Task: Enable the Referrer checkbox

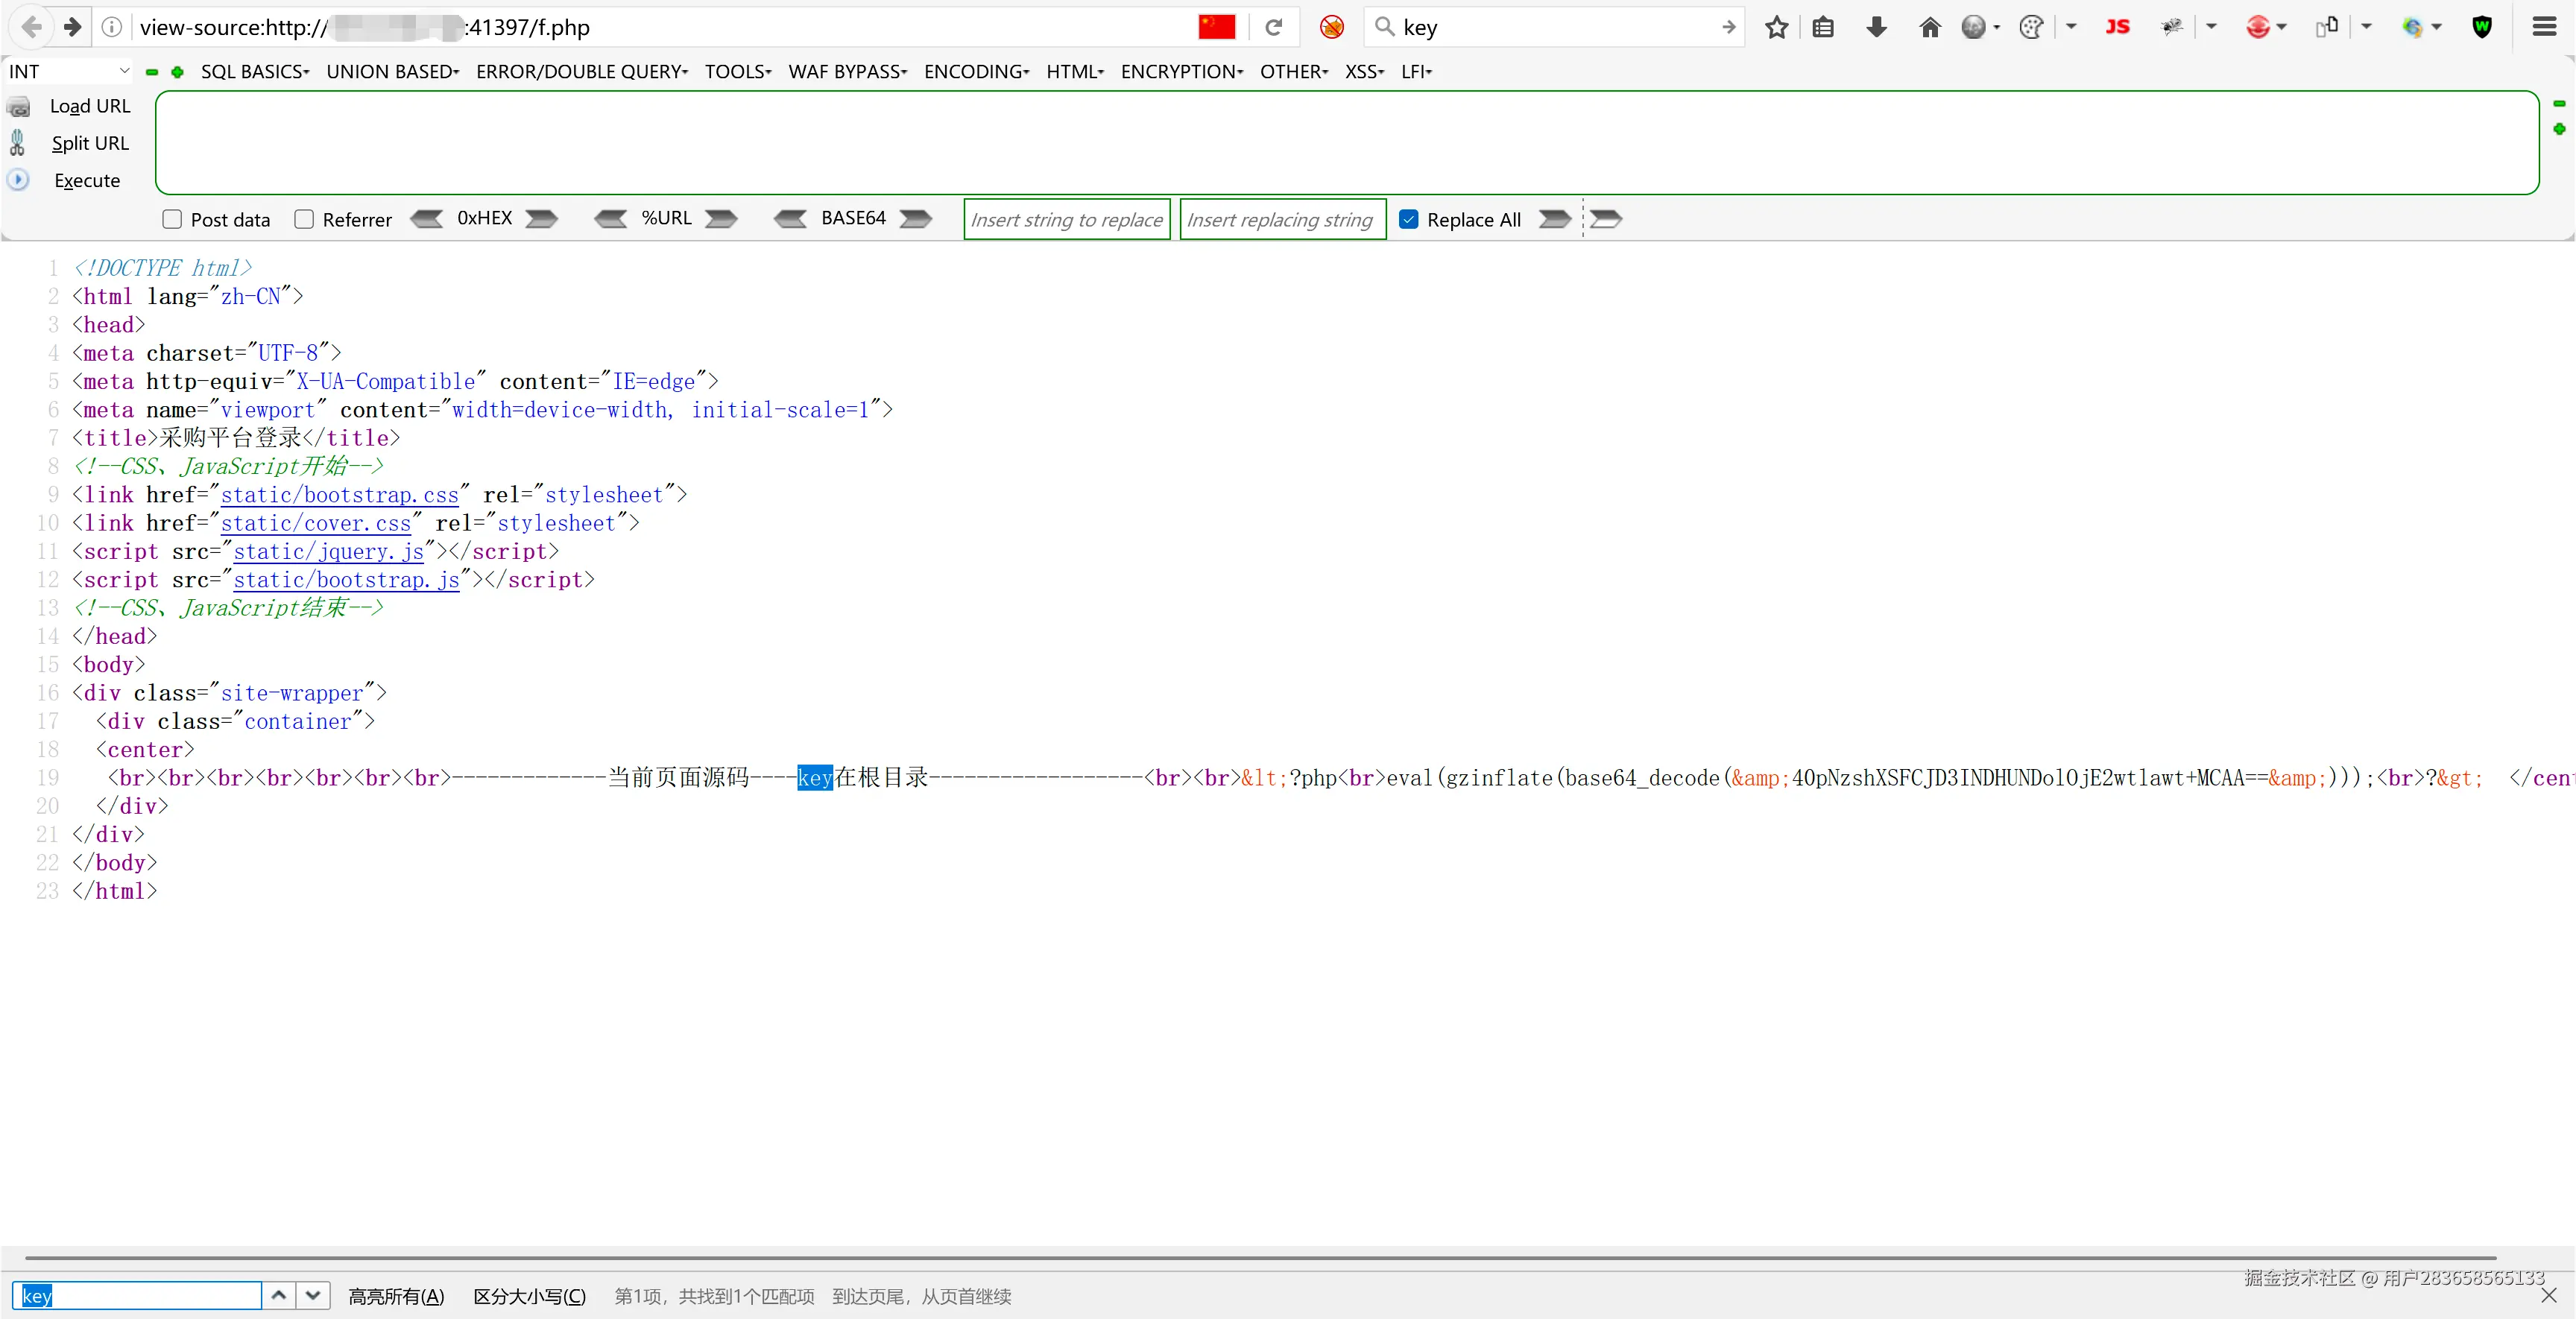Action: pos(305,218)
